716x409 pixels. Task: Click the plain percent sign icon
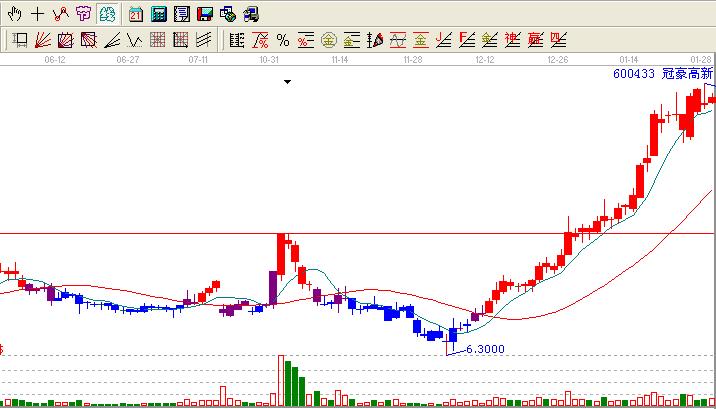(x=283, y=41)
